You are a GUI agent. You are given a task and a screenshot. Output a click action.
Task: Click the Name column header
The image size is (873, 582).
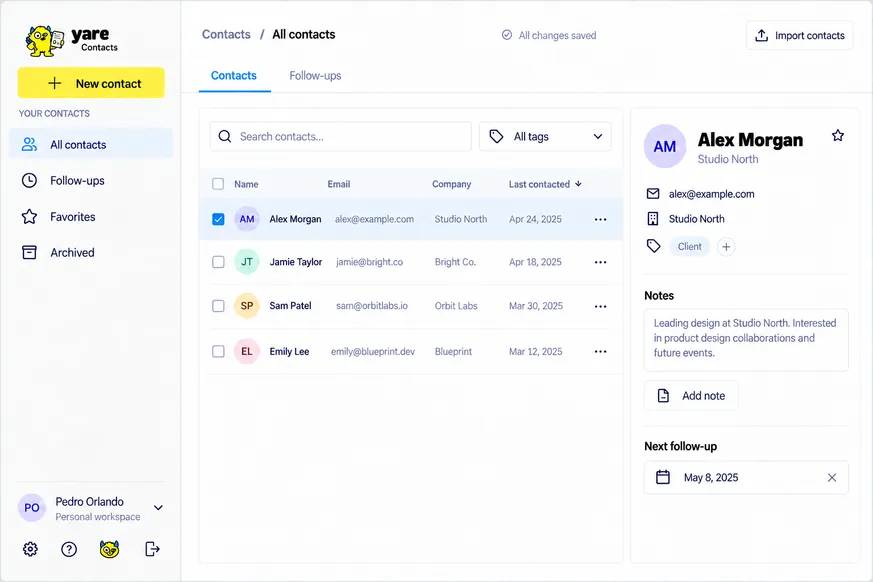point(246,184)
